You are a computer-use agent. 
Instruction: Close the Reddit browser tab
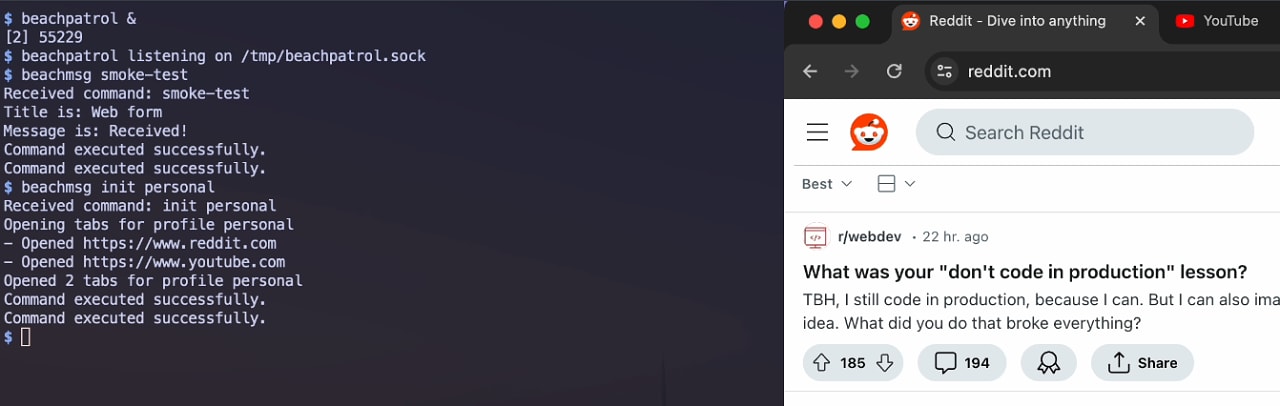(x=1140, y=21)
